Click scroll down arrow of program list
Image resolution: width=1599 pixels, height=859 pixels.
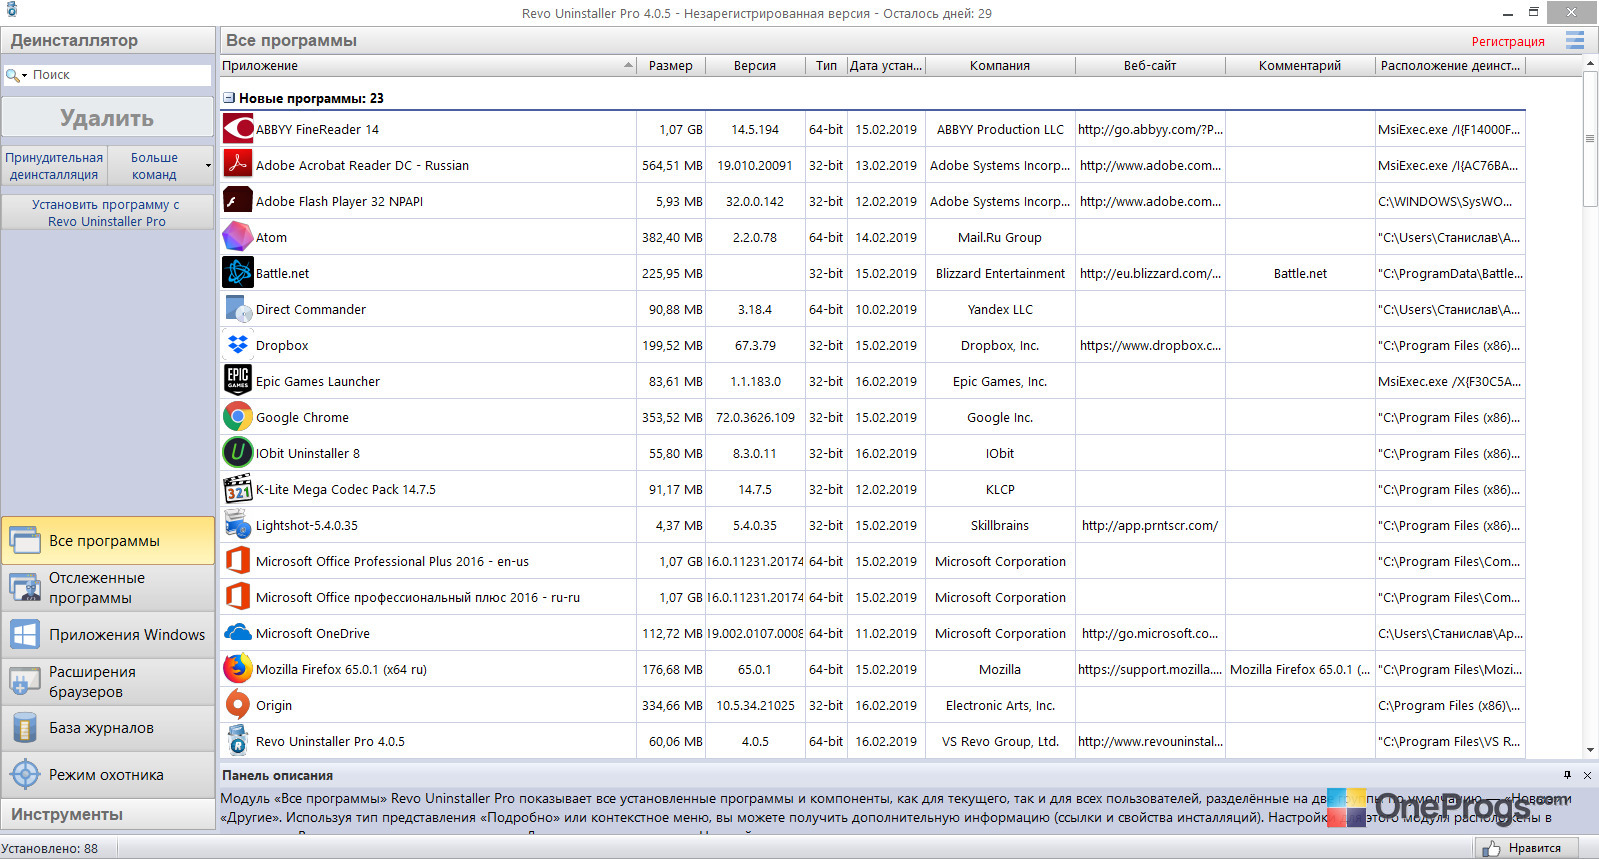tap(1590, 750)
